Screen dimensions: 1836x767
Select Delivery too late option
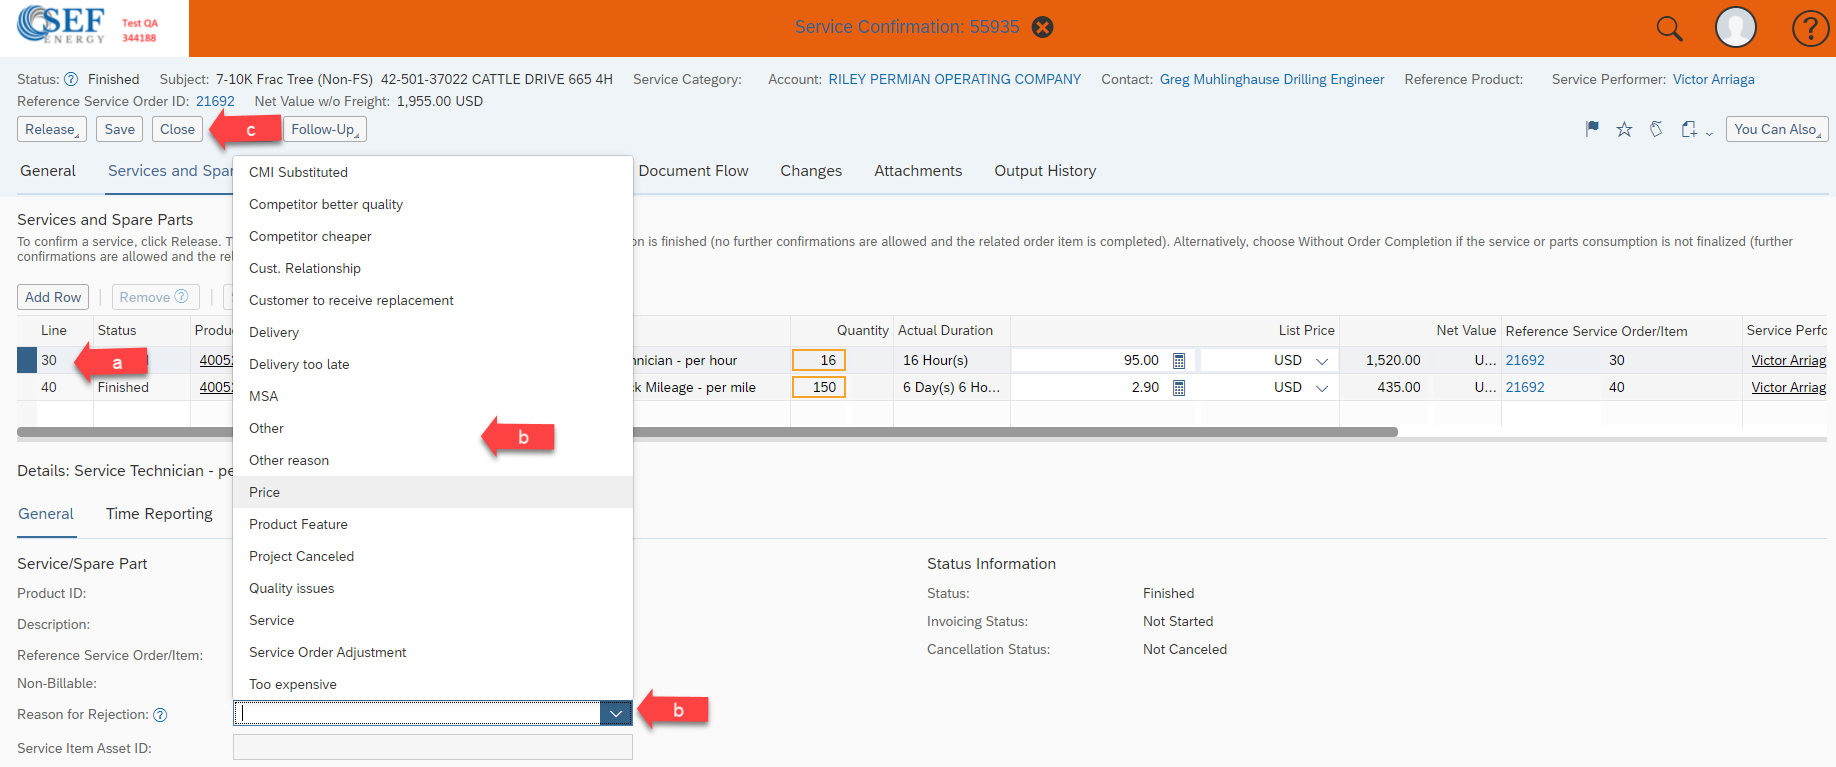tap(433, 364)
